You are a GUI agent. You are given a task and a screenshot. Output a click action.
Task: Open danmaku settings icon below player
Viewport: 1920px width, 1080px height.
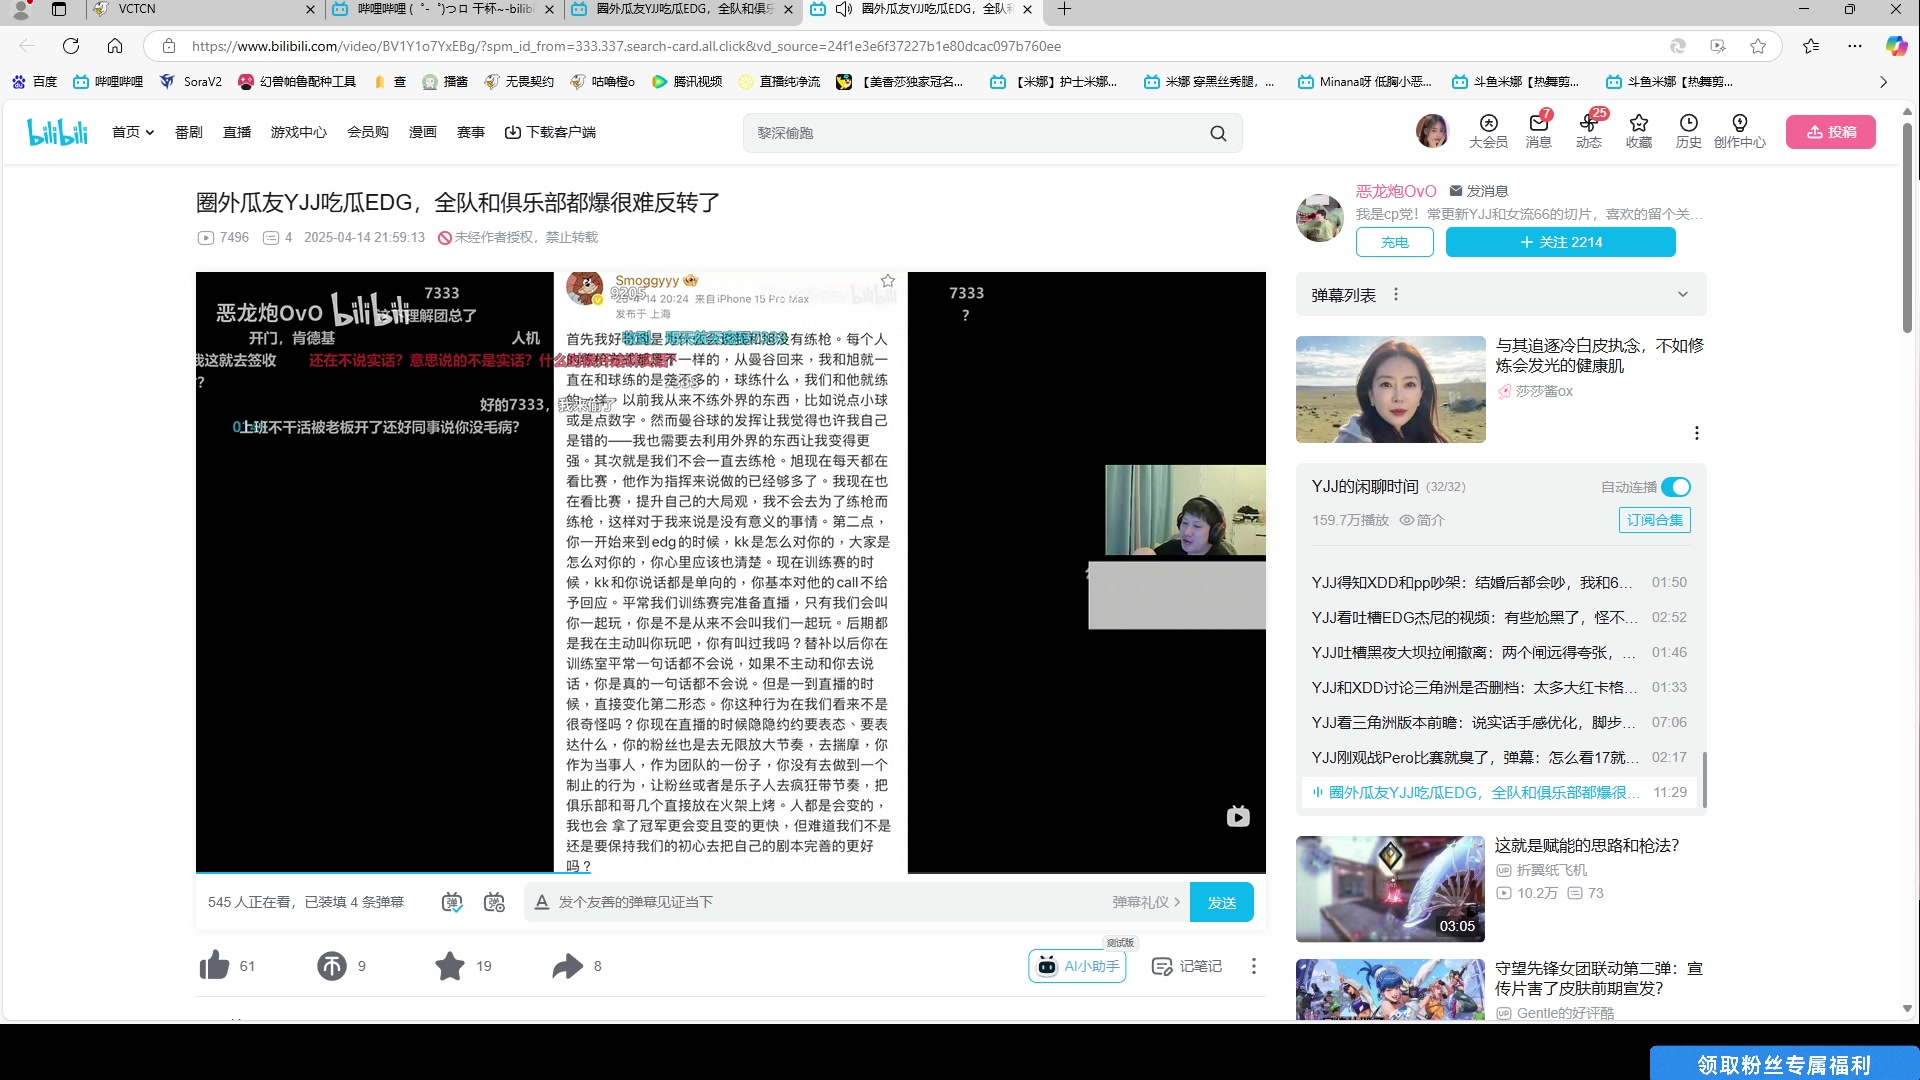[494, 902]
